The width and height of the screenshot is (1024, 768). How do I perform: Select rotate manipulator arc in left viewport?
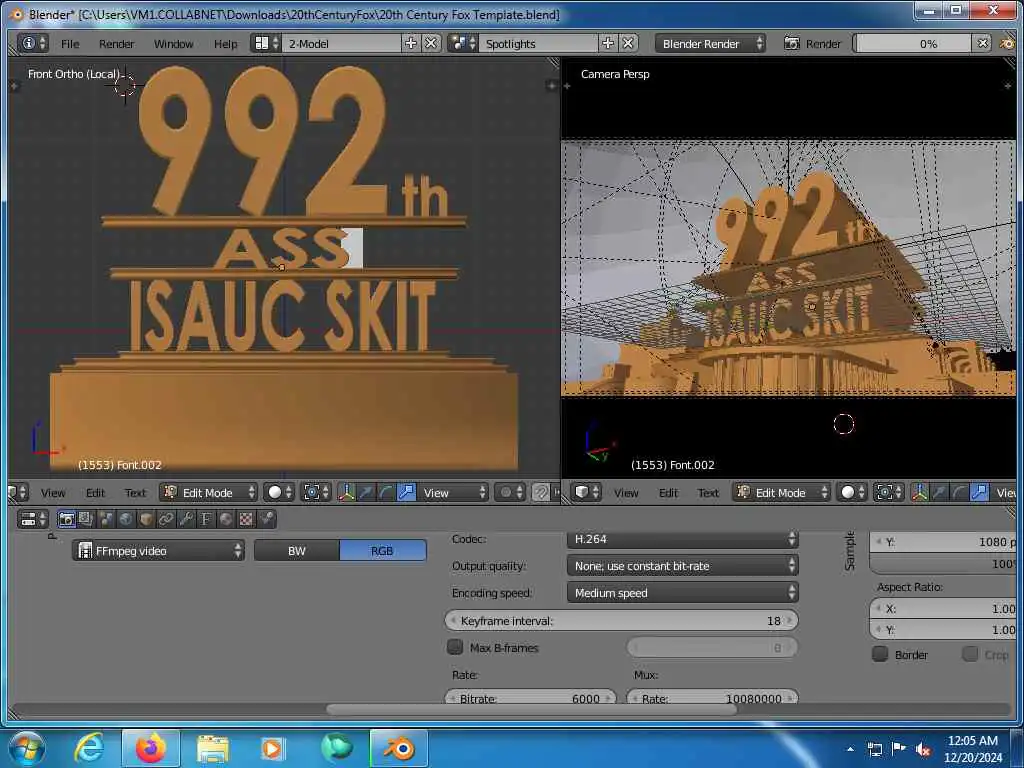point(386,492)
